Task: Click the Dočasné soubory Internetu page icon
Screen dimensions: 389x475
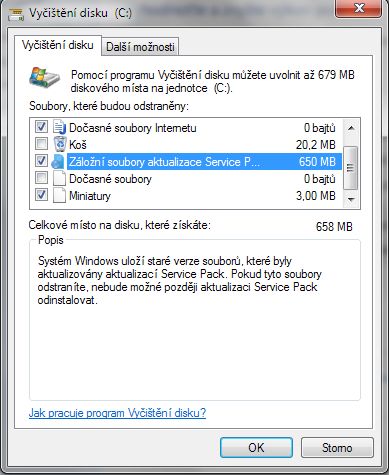Action: tap(60, 127)
